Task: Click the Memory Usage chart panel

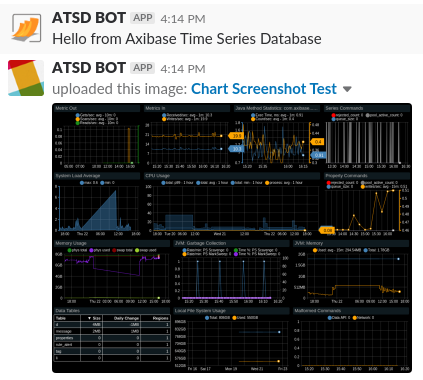Action: (x=112, y=272)
